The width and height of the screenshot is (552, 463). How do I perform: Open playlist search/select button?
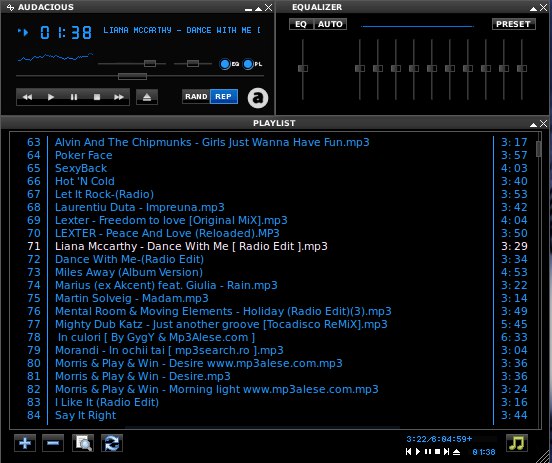coord(83,443)
